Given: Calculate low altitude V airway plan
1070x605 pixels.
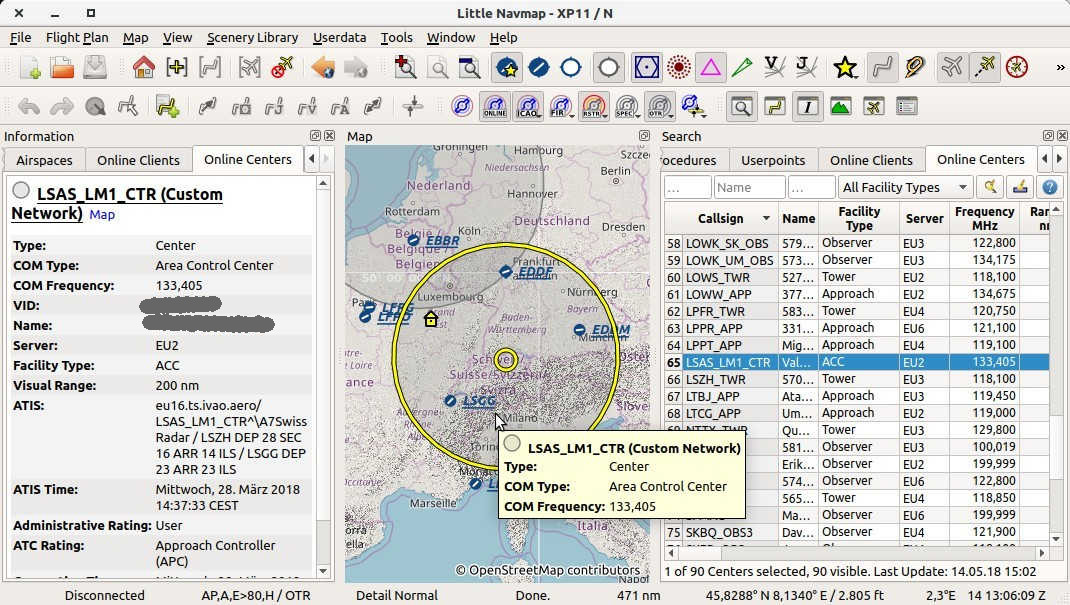Looking at the screenshot, I should (x=307, y=106).
